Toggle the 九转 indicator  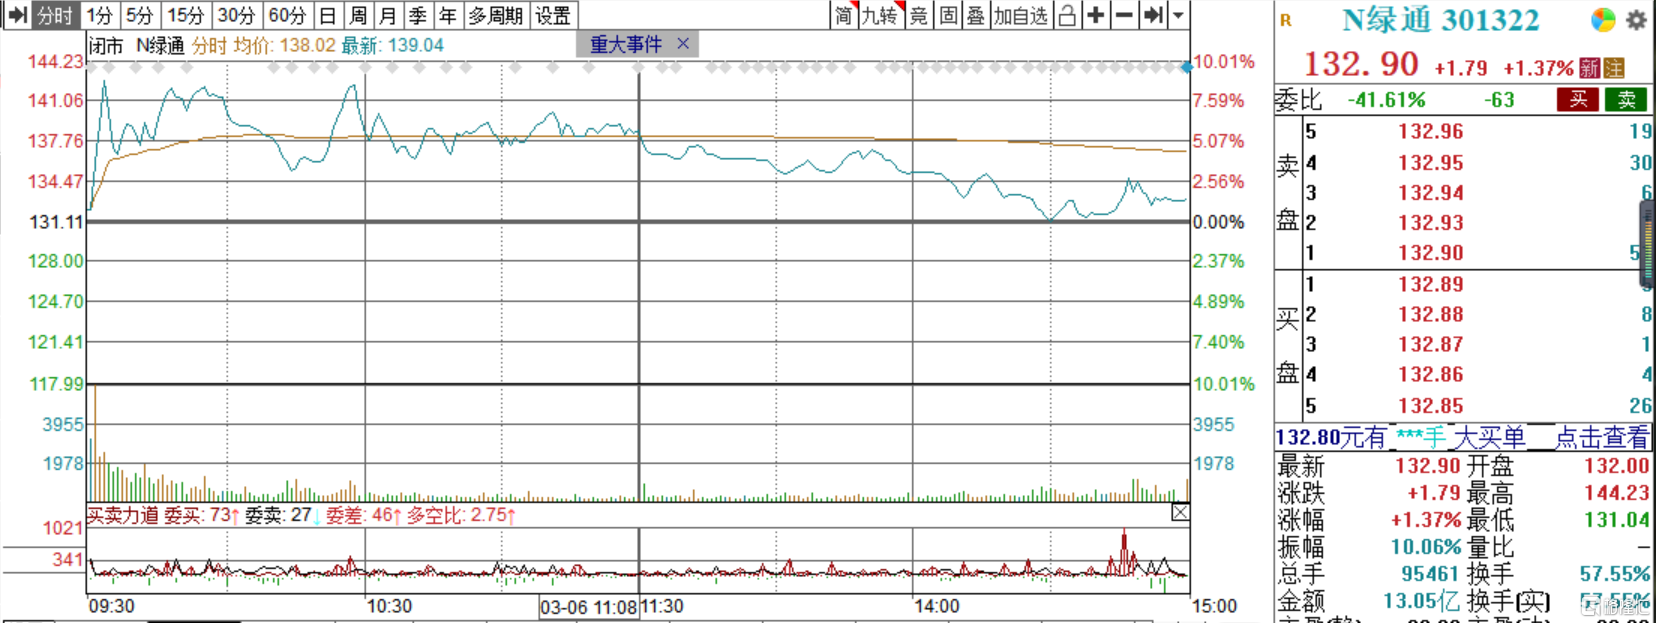coord(880,15)
